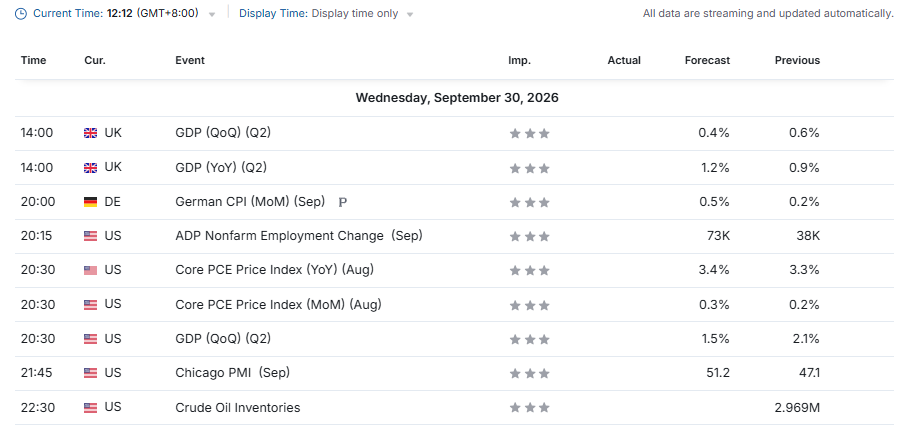Viewport: 907px width, 442px height.
Task: Click the 2.1% previous value
Action: pyautogui.click(x=806, y=338)
